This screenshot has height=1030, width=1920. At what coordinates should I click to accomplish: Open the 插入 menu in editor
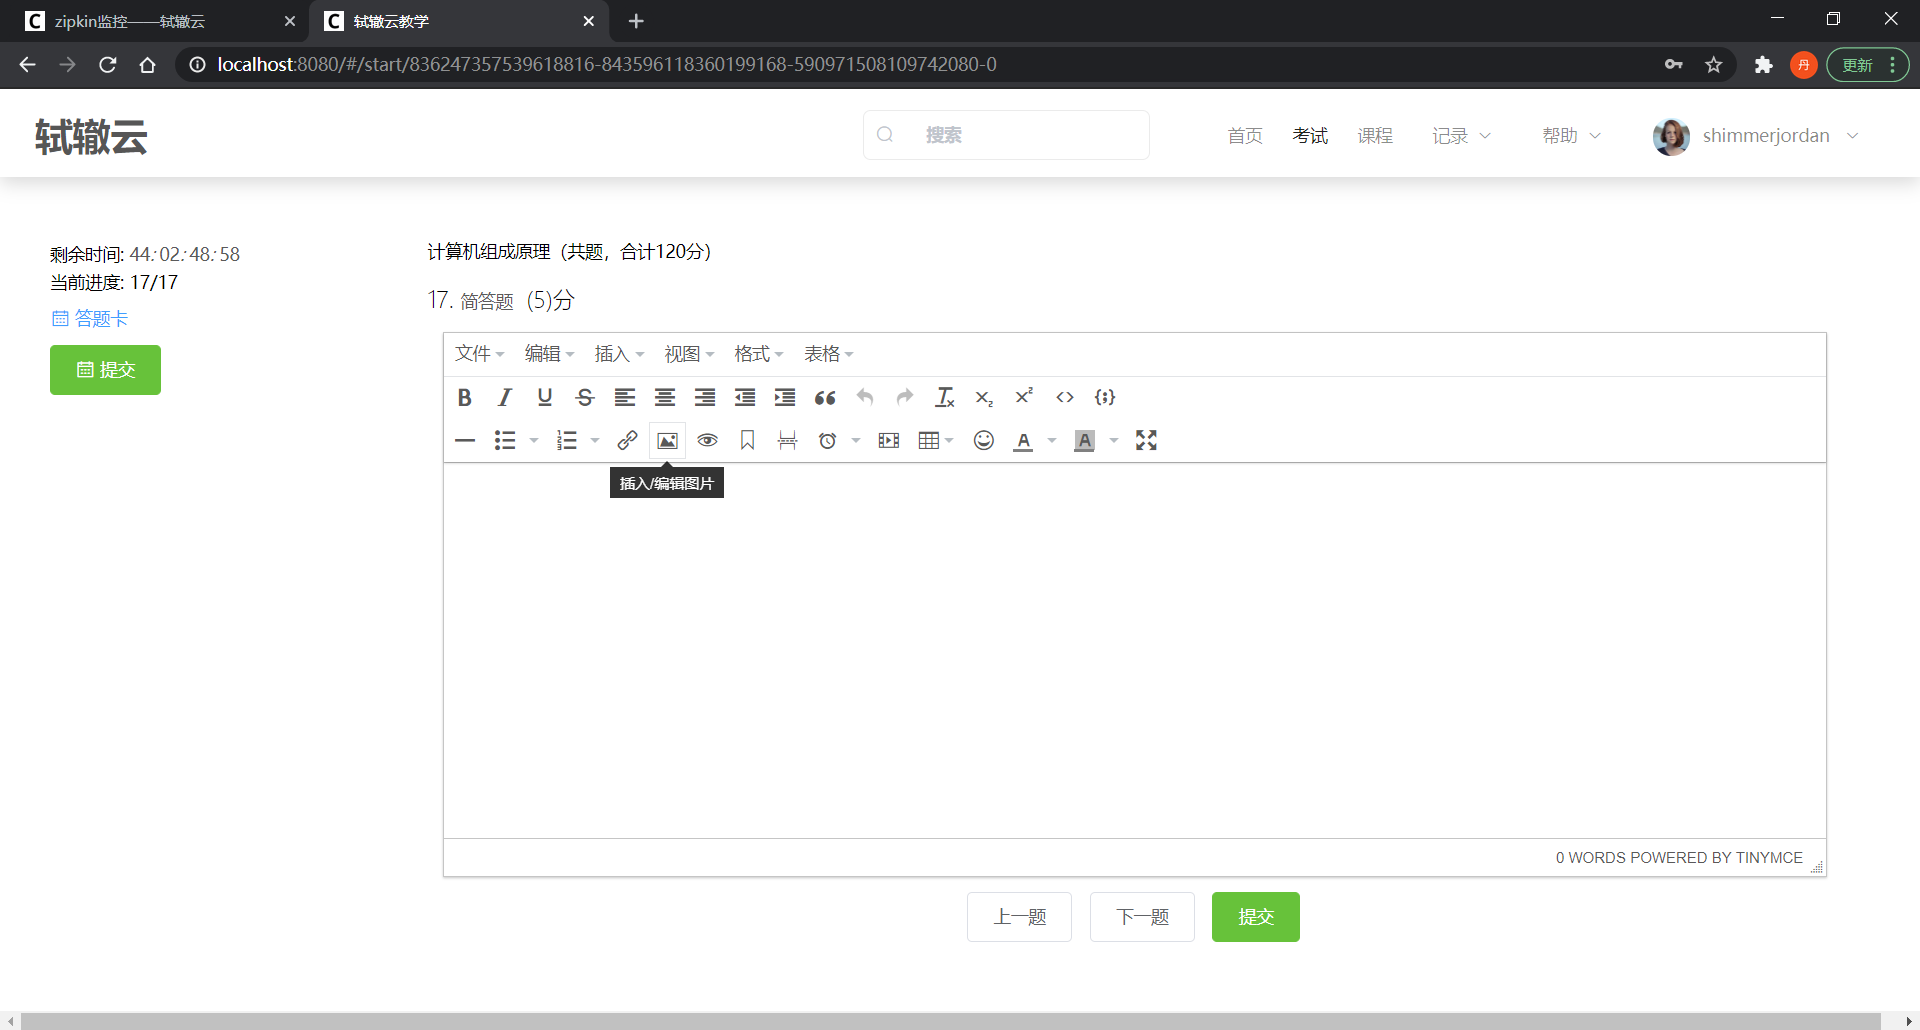click(x=619, y=354)
